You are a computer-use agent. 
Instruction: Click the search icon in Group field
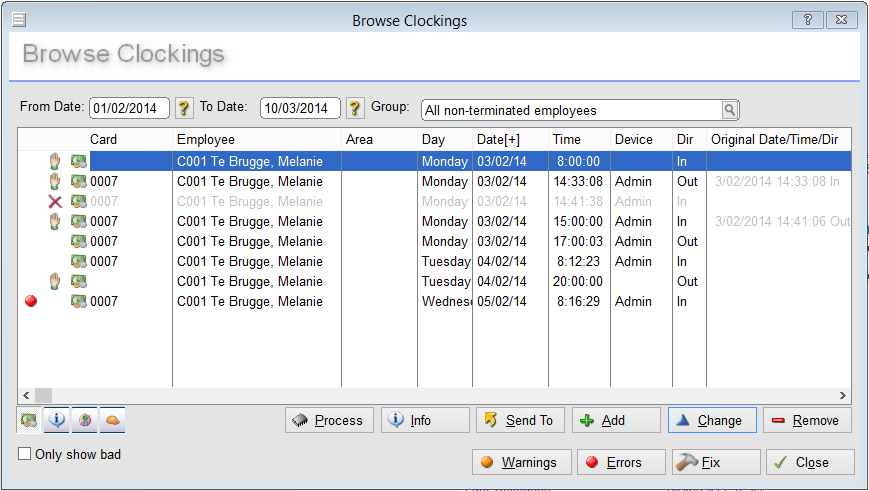(x=730, y=110)
